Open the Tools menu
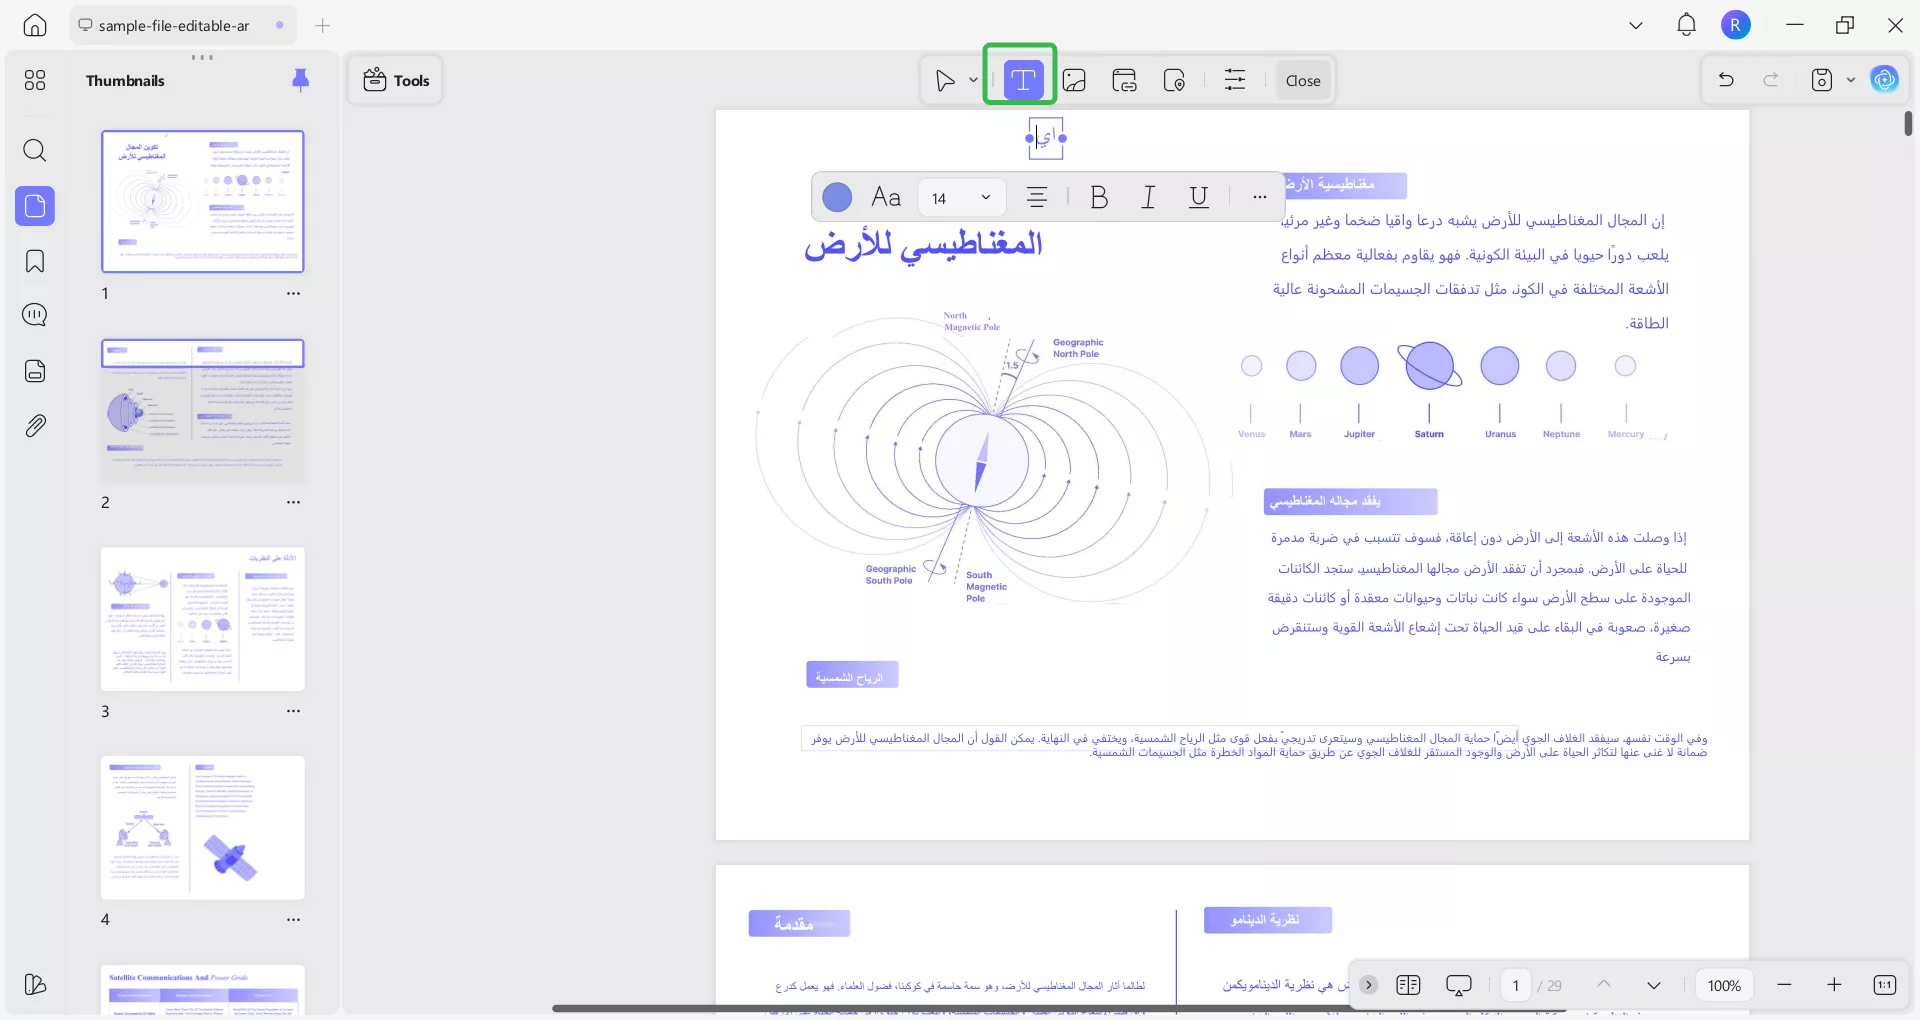 394,80
